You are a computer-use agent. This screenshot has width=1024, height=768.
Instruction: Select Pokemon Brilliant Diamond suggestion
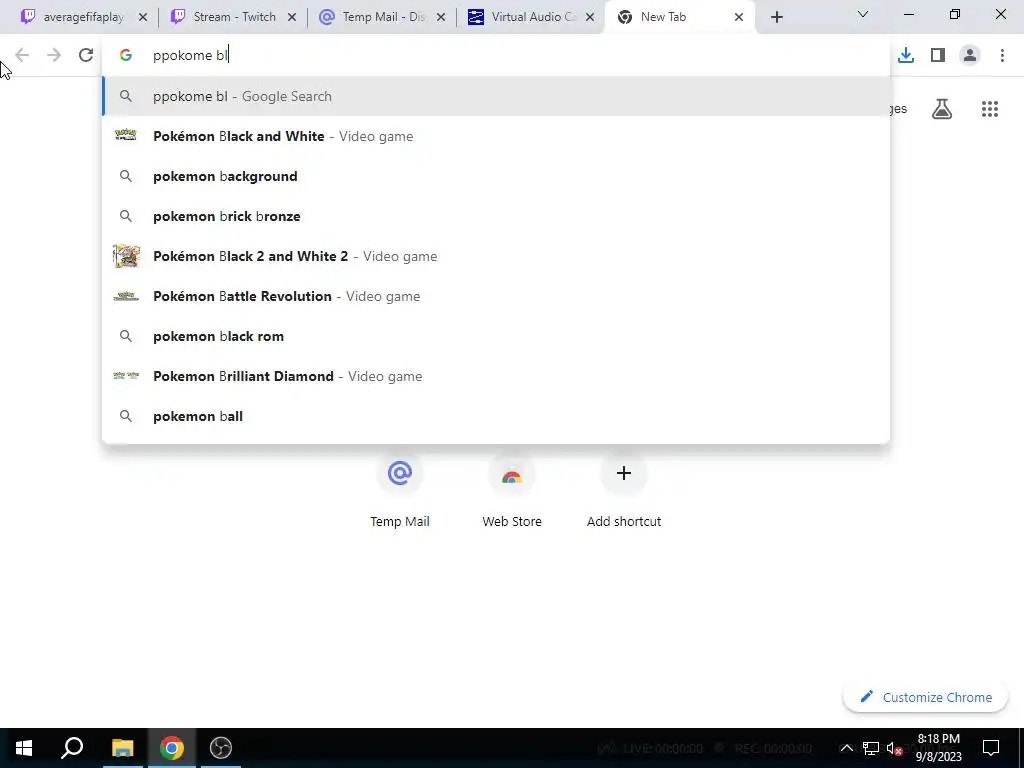(496, 376)
